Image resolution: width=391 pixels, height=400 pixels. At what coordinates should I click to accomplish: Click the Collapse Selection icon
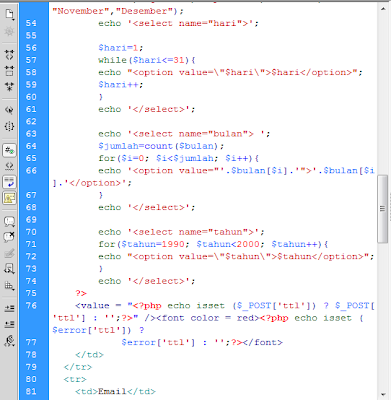coord(9,71)
